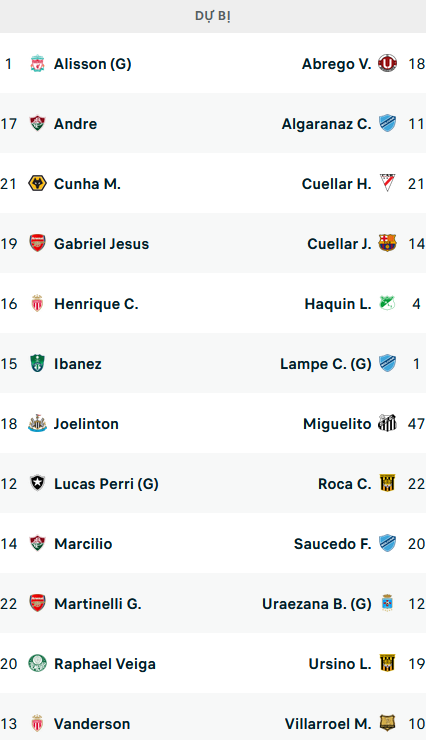
Task: Click the Botafogo crest next to Lucas Perri
Action: [37, 483]
